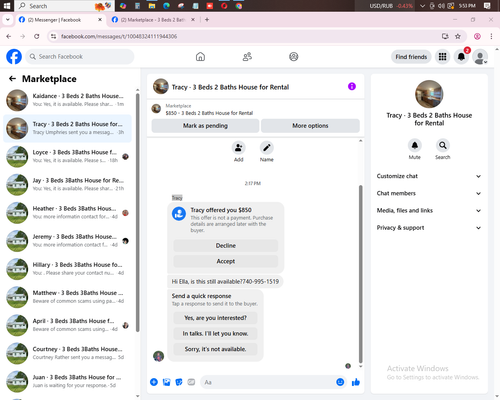Send quick reply 'In talks. I'll let you know.'
The image size is (500, 400).
tap(215, 334)
